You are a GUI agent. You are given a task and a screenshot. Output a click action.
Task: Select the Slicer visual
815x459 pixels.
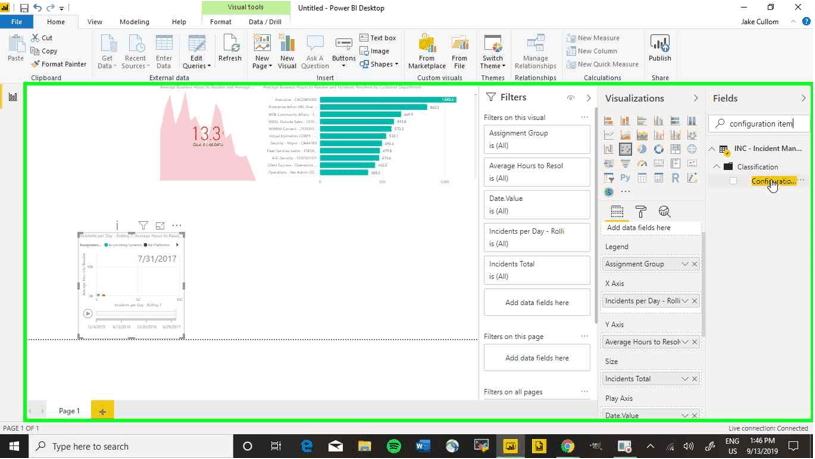[609, 178]
